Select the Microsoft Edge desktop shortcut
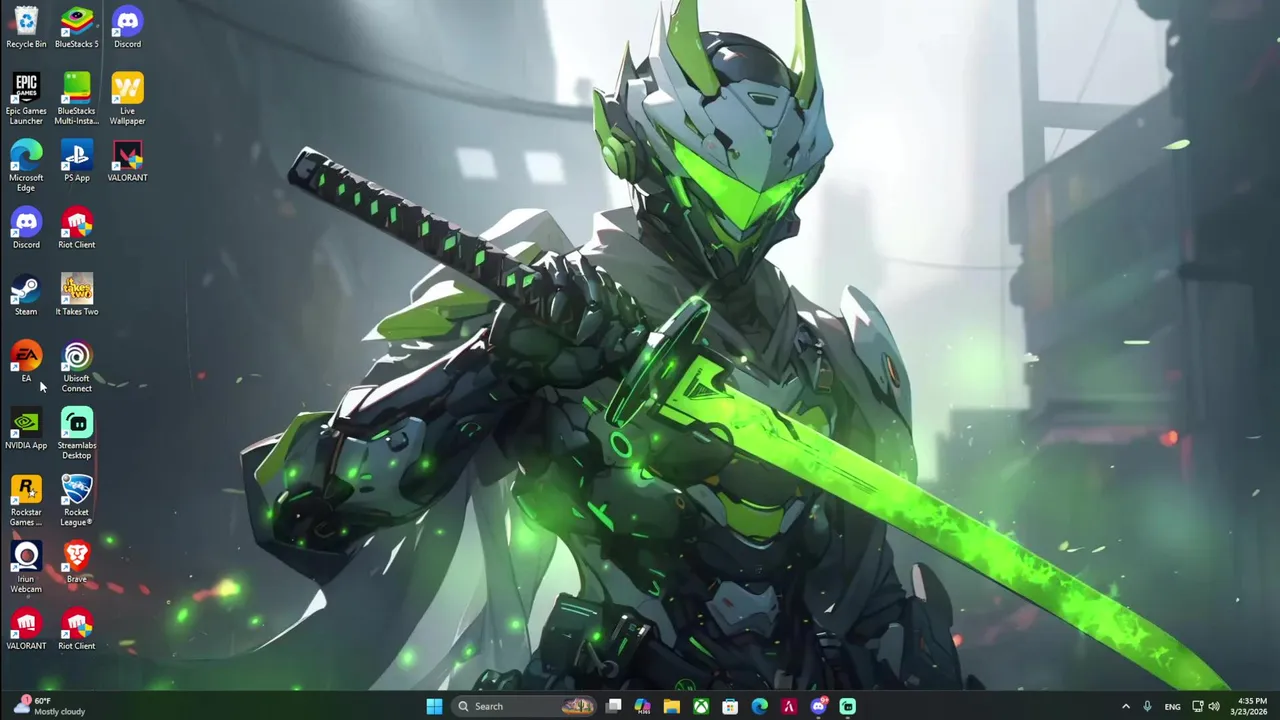The height and width of the screenshot is (720, 1280). tap(26, 166)
